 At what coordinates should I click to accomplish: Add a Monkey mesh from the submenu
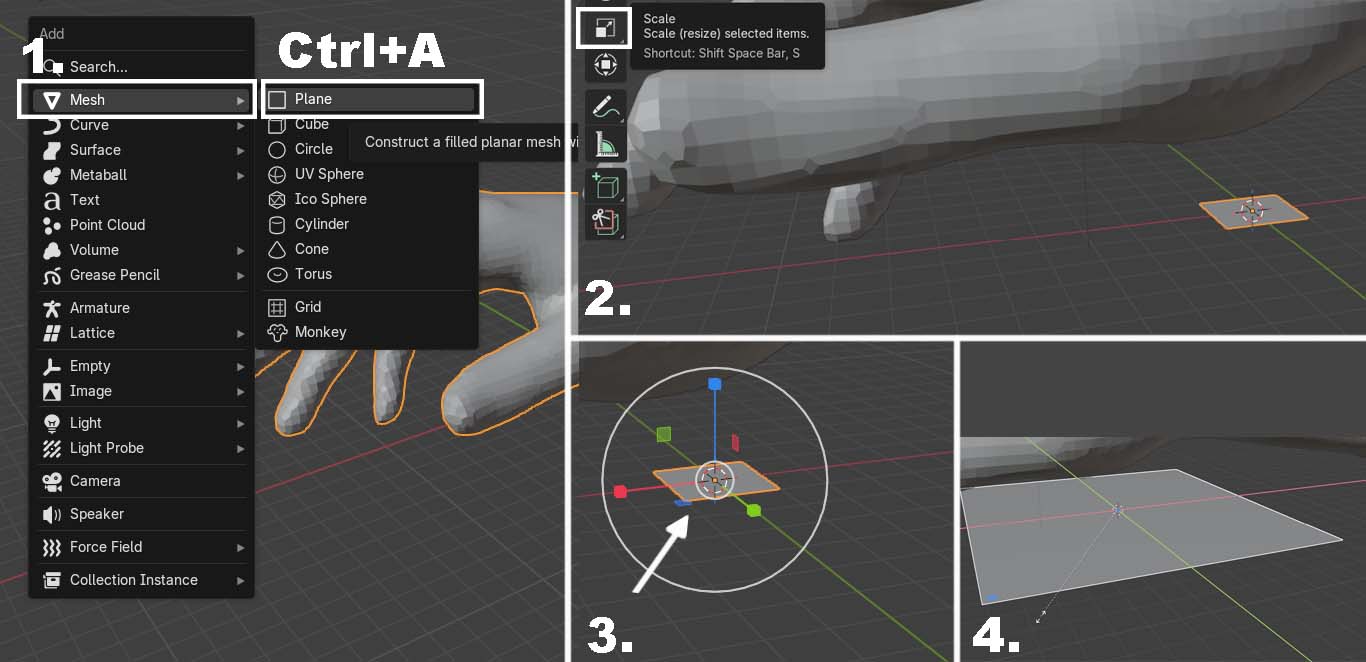(x=320, y=332)
